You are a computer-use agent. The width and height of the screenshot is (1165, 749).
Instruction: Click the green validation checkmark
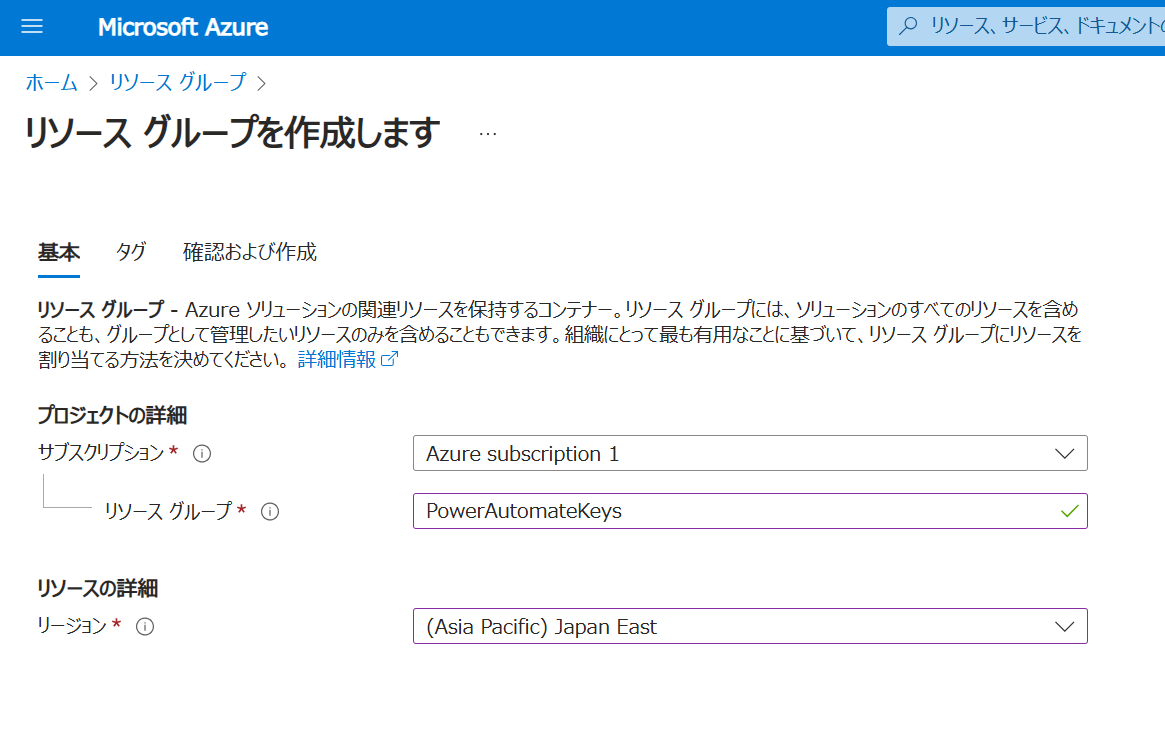pyautogui.click(x=1070, y=511)
